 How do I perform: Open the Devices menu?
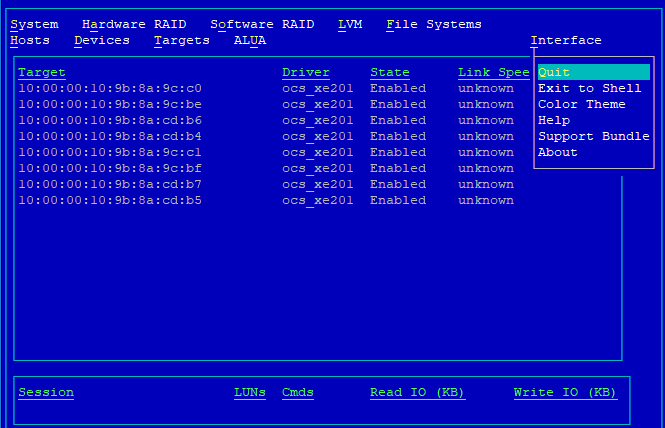(x=102, y=40)
